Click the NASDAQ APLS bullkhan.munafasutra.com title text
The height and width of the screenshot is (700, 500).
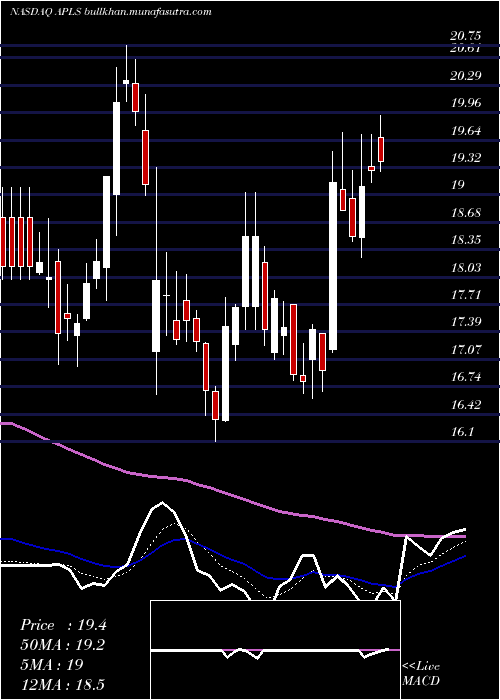click(111, 12)
